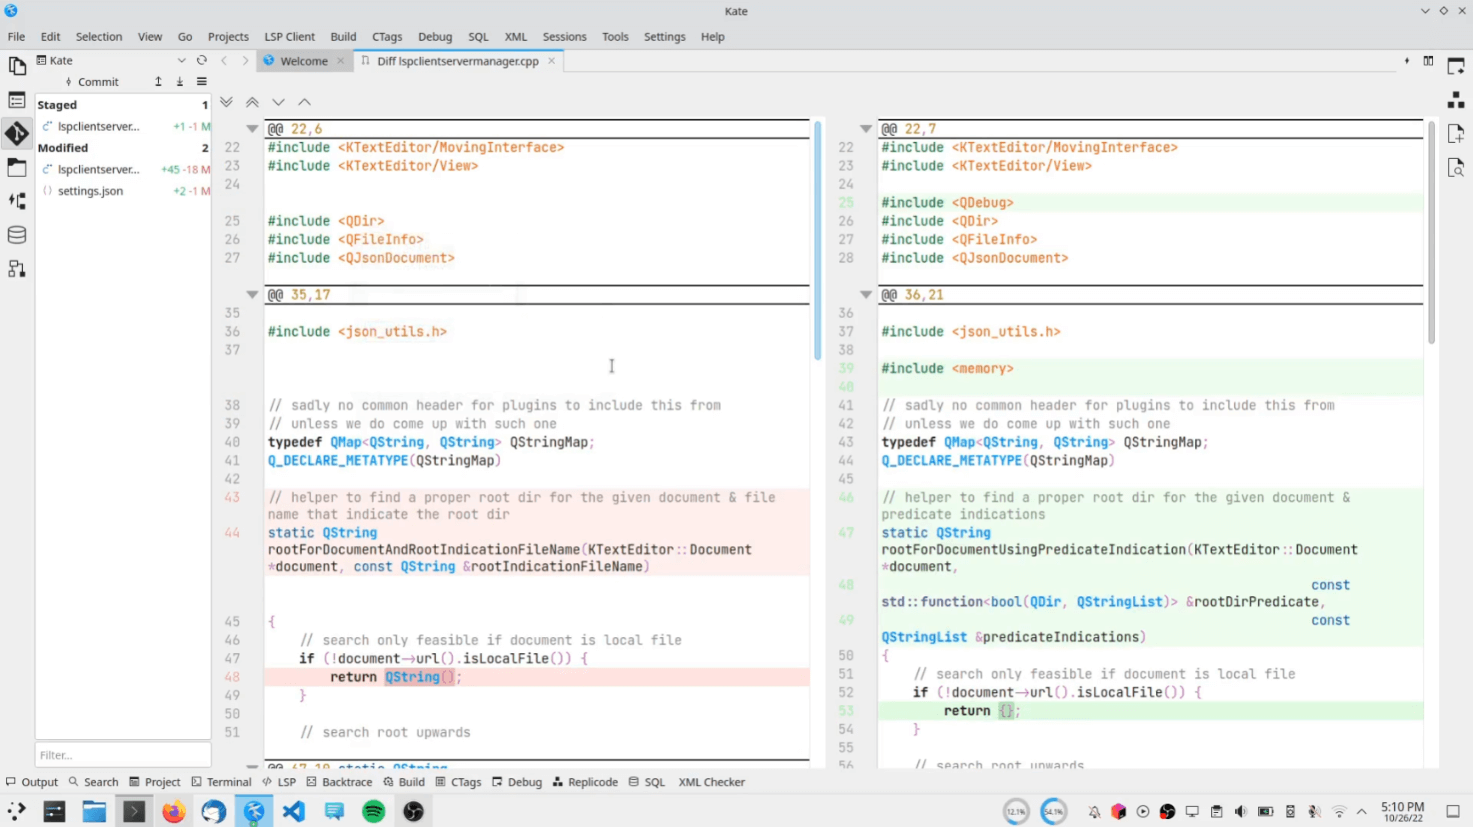Refresh the Git status with the reload icon
This screenshot has width=1473, height=827.
tap(202, 60)
